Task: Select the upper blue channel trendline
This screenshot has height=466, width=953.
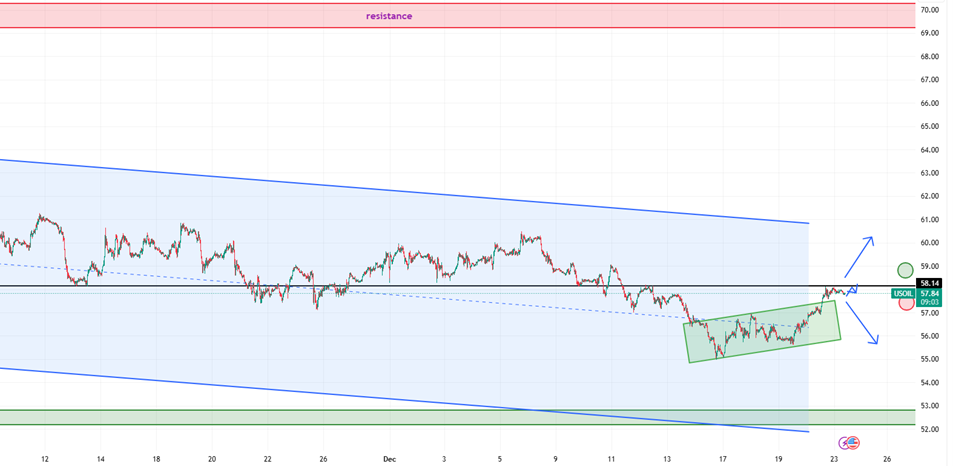Action: click(400, 191)
